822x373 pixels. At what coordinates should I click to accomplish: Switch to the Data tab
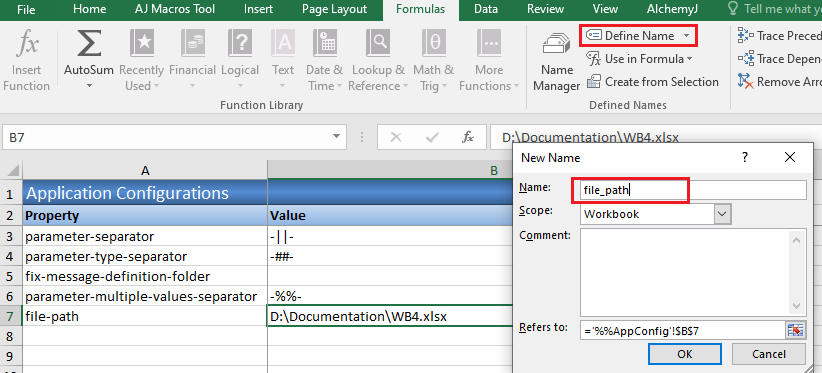[x=486, y=9]
